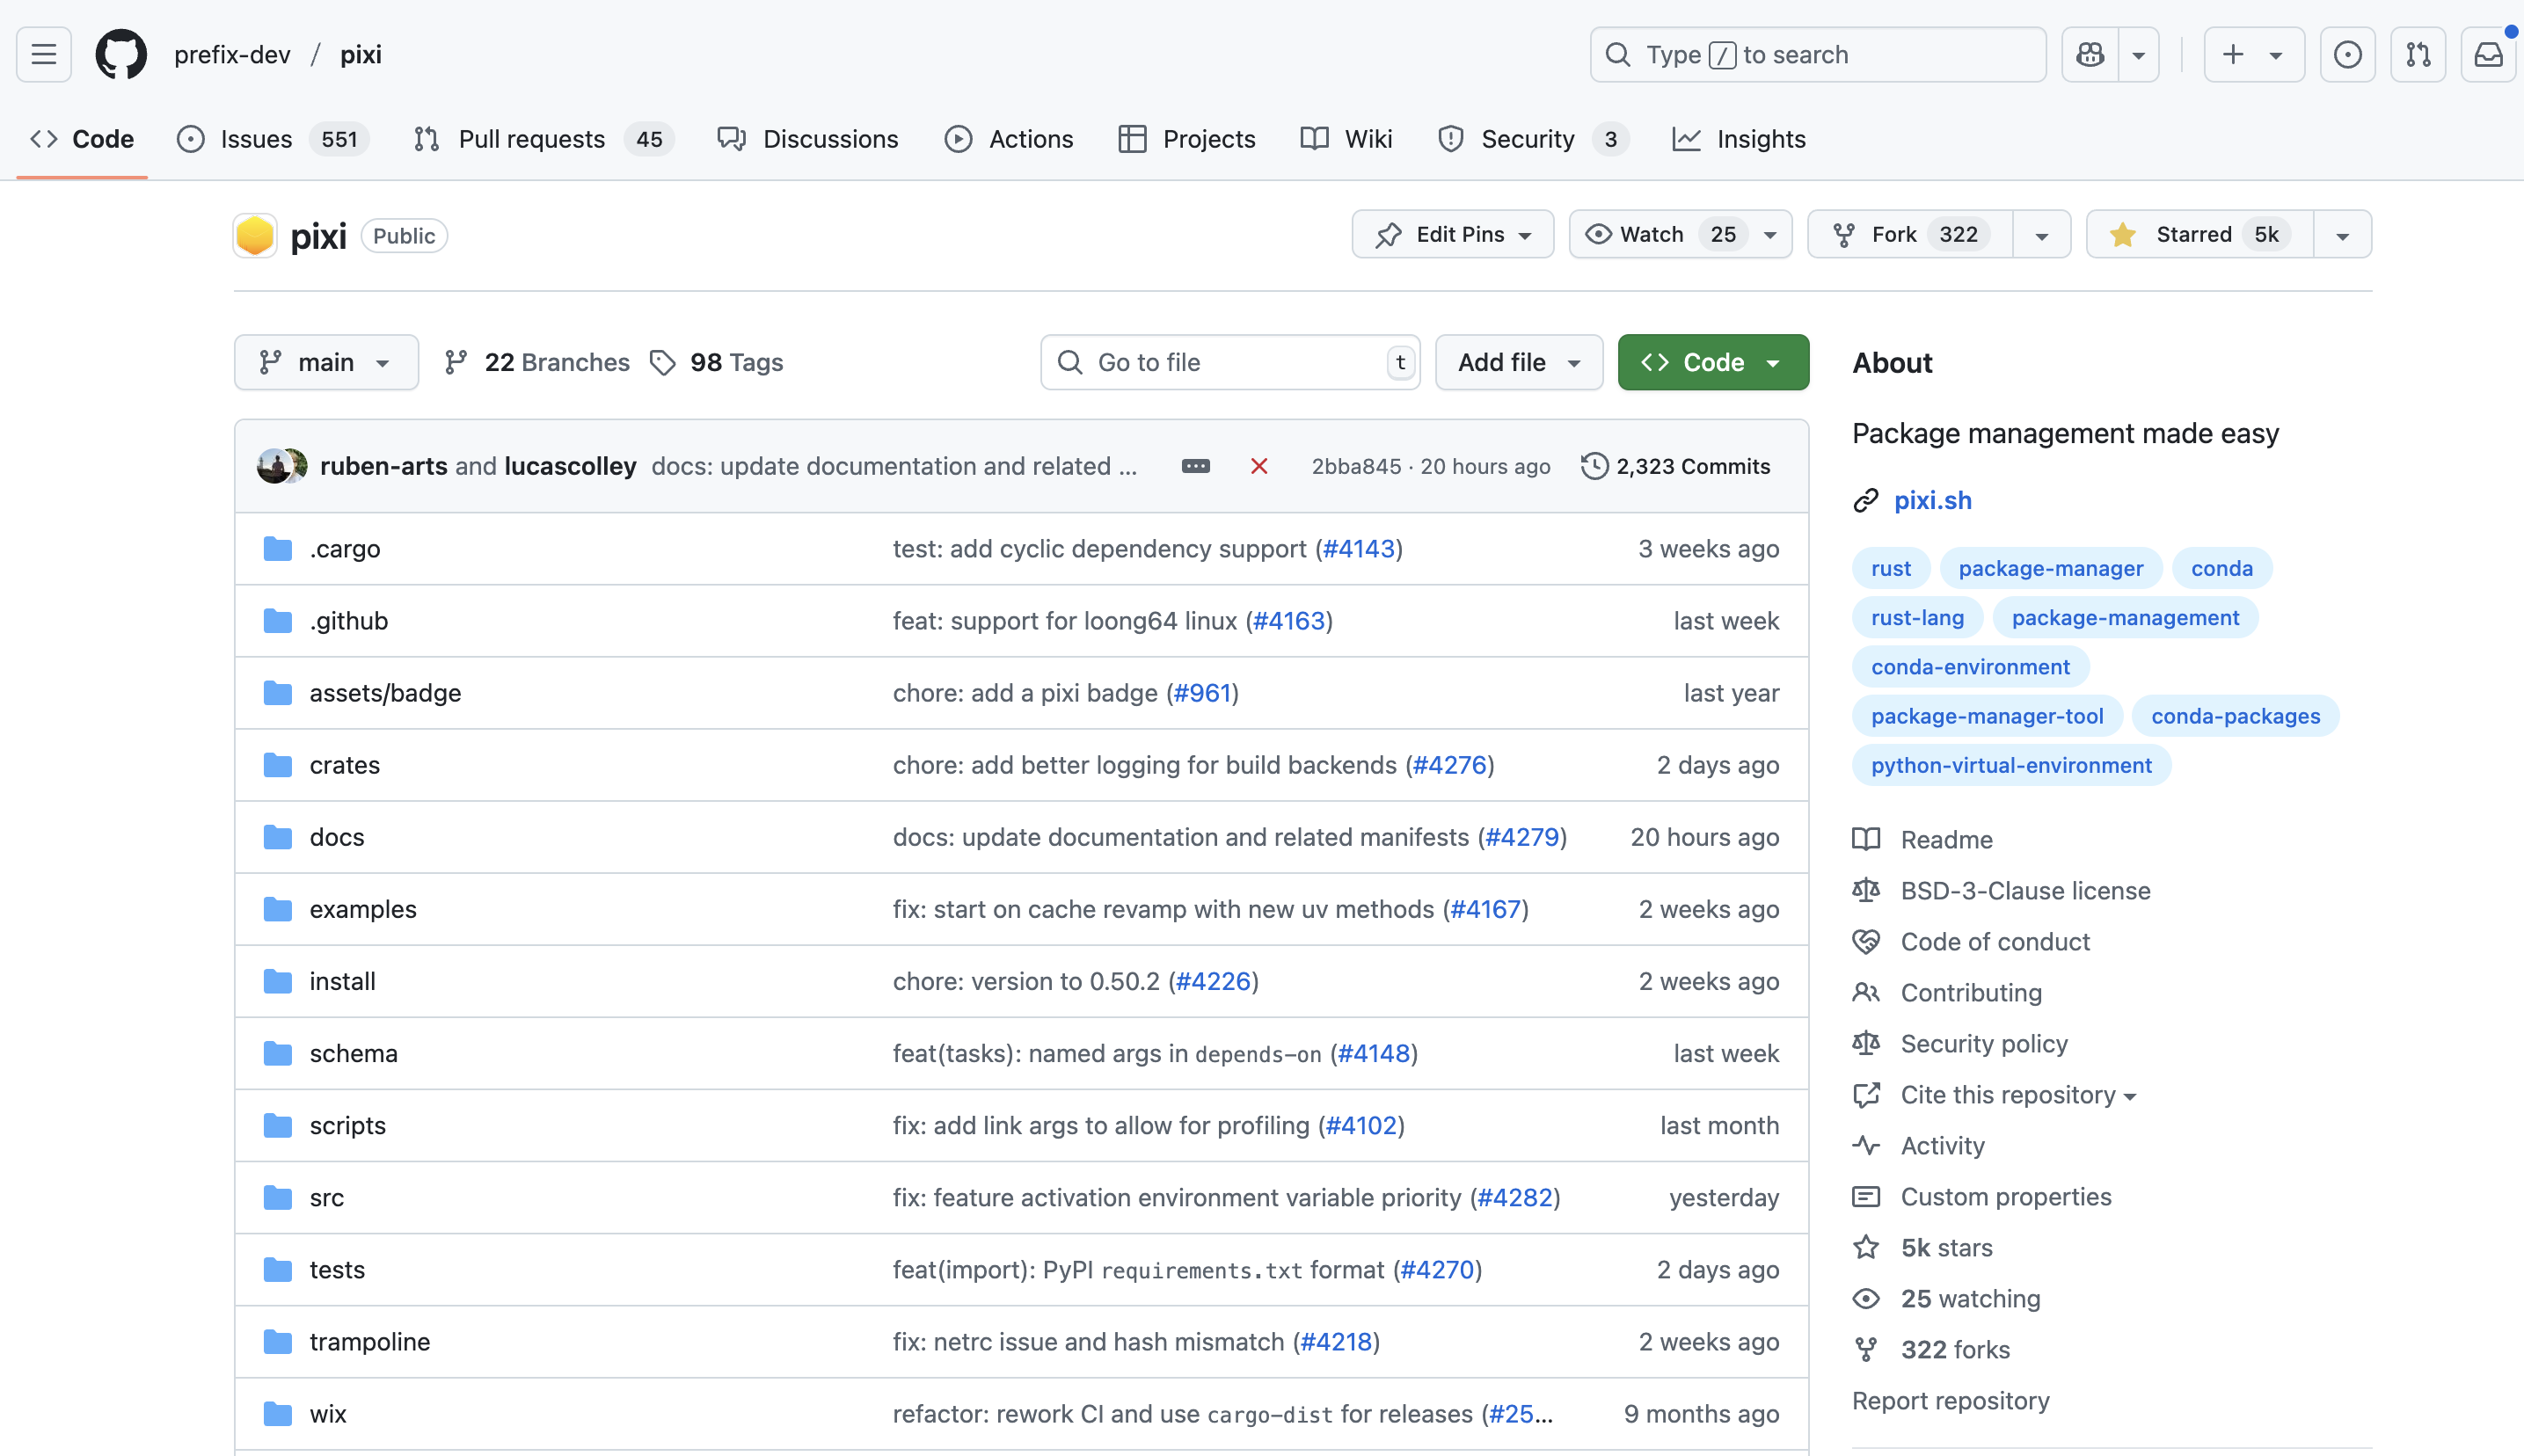
Task: Switch to the Discussions tab
Action: [808, 139]
